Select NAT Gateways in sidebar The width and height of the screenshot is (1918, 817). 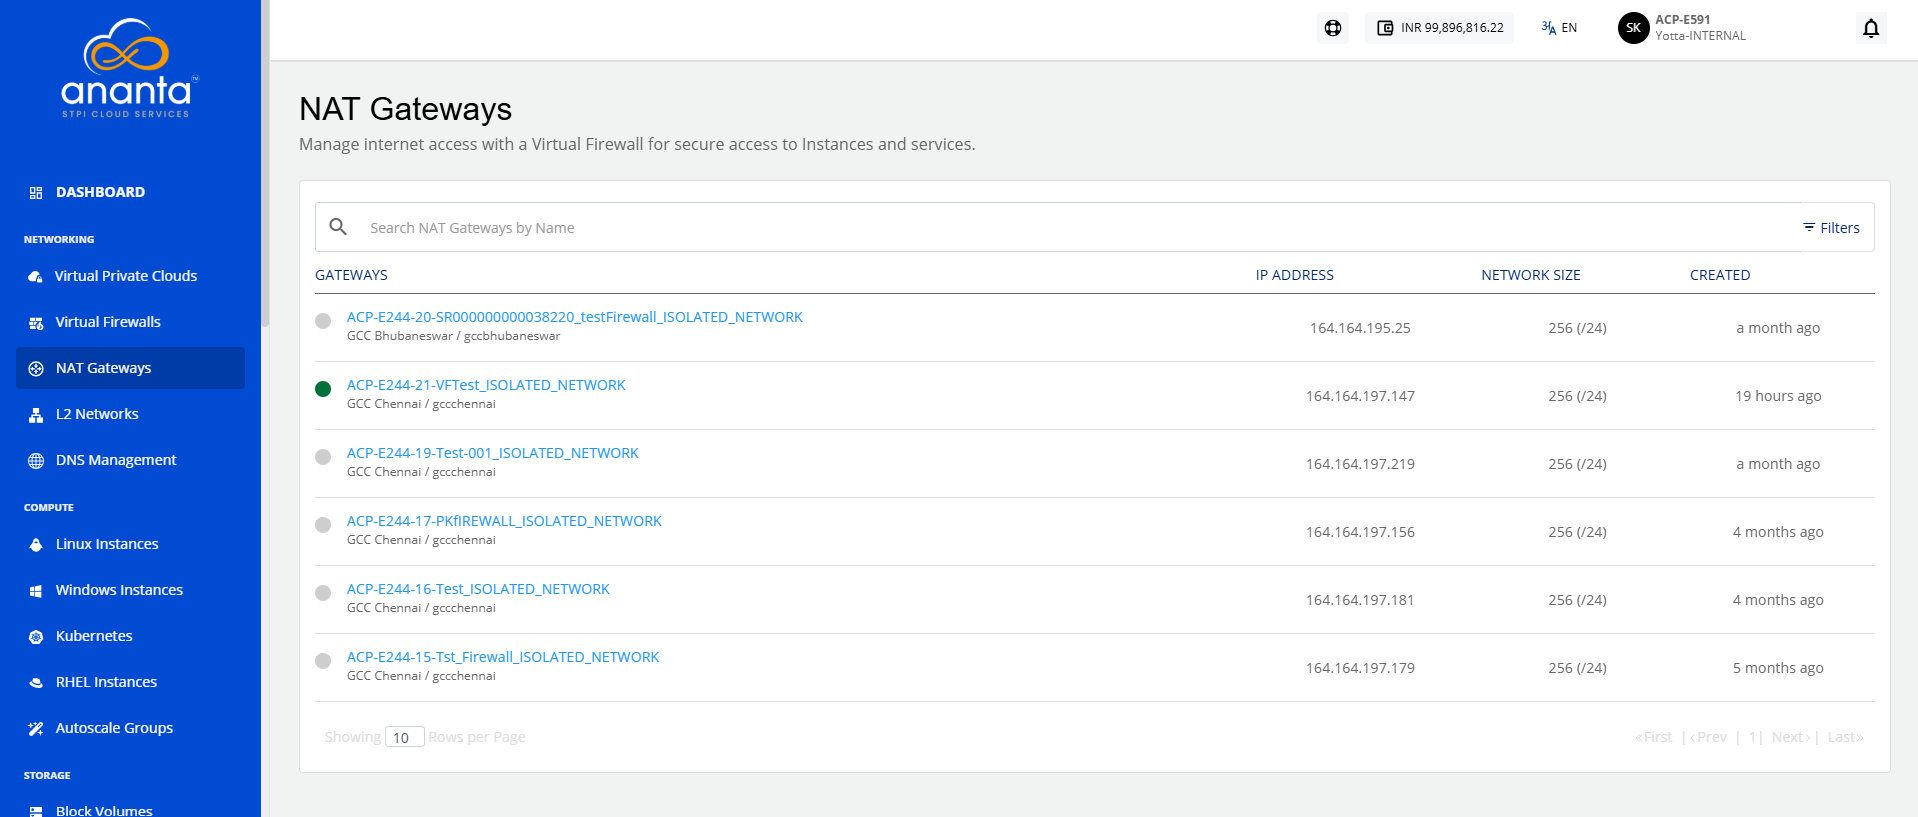(130, 368)
